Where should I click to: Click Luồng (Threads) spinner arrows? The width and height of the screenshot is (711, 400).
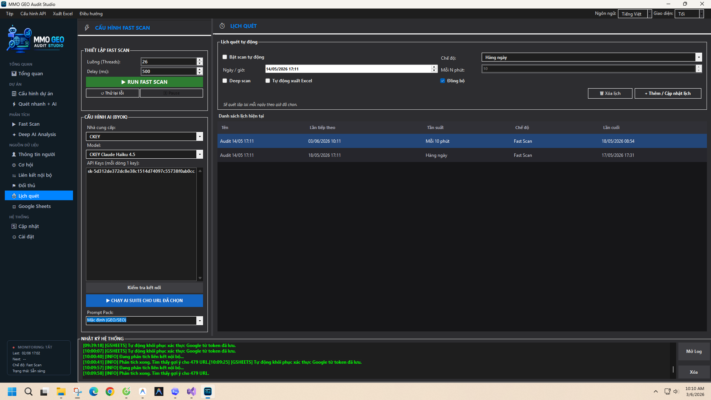200,61
